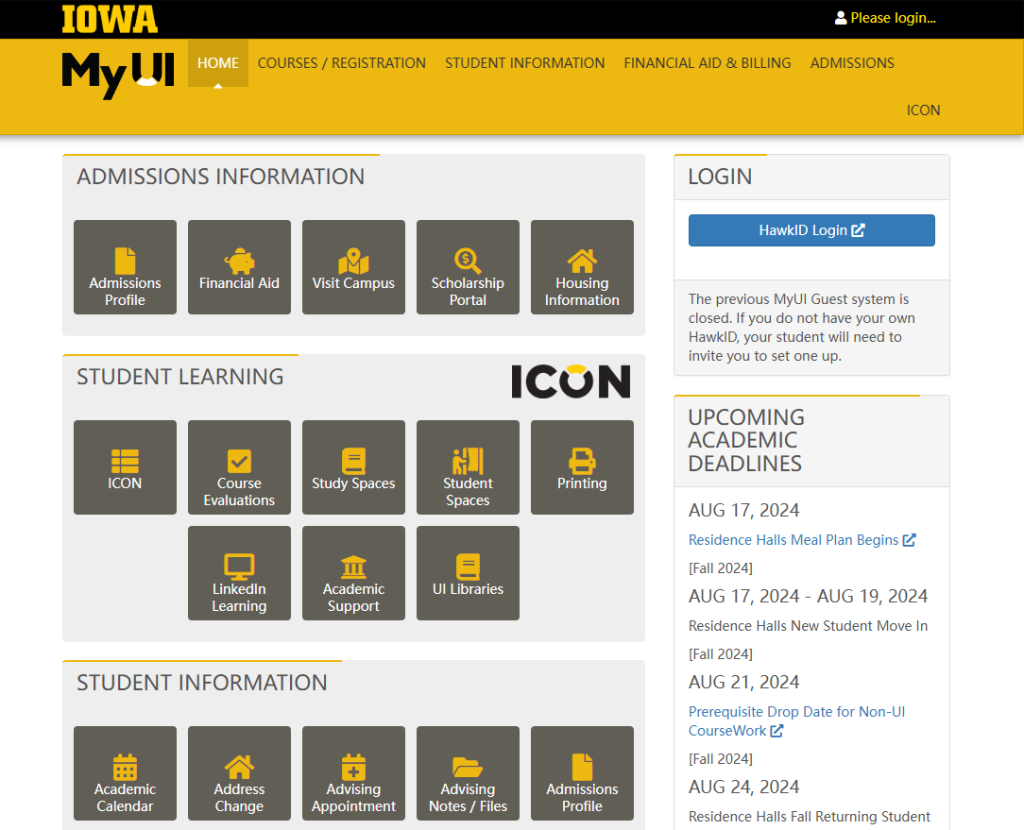The width and height of the screenshot is (1024, 830).
Task: Open the Academic Support tile
Action: (x=353, y=573)
